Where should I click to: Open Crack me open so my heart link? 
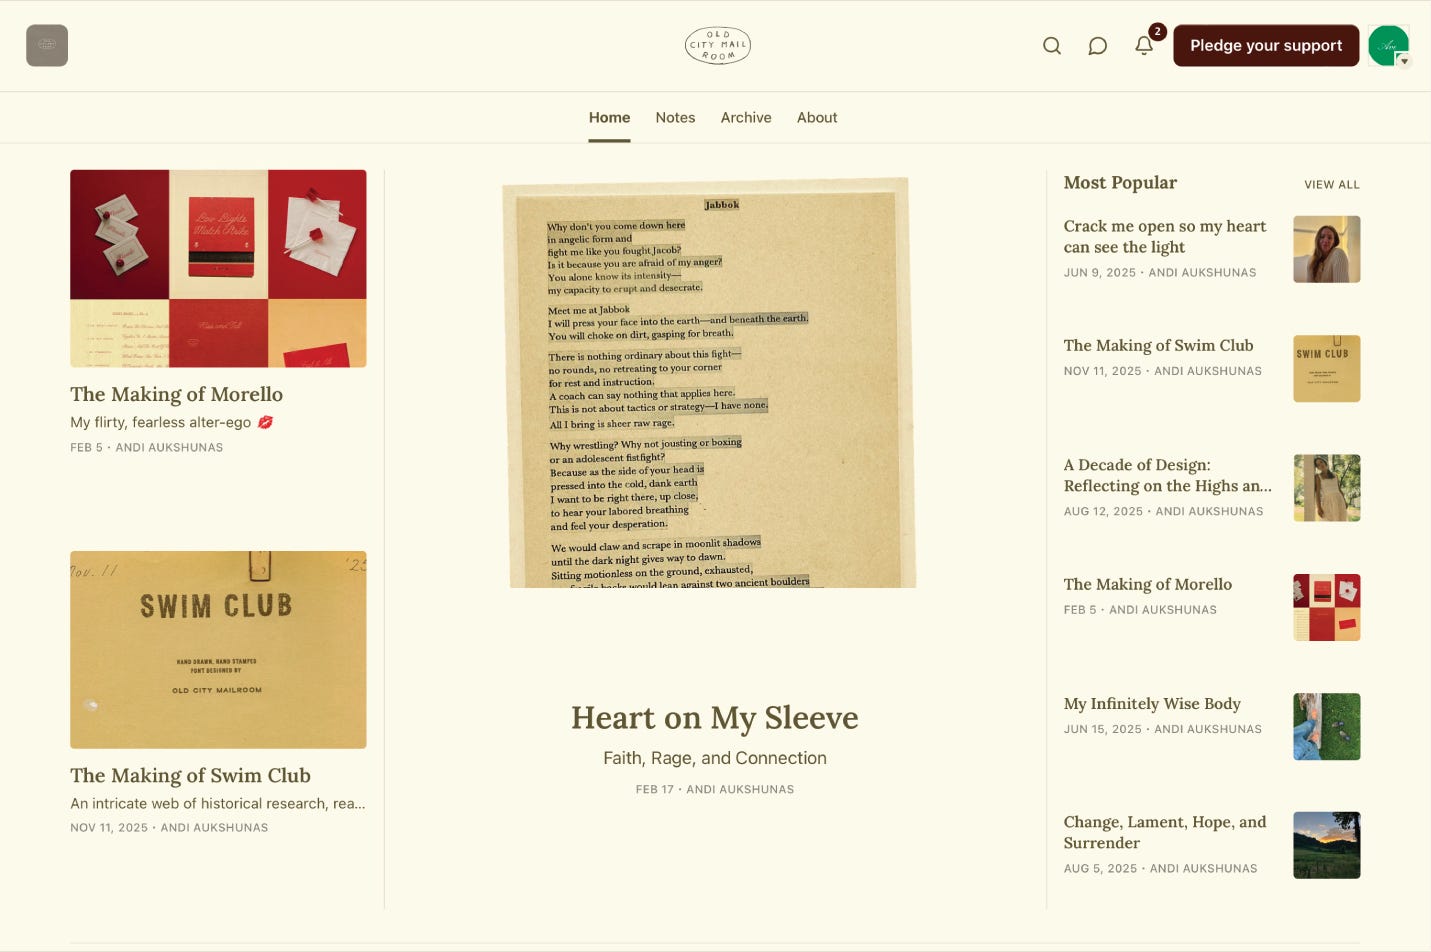(1165, 237)
